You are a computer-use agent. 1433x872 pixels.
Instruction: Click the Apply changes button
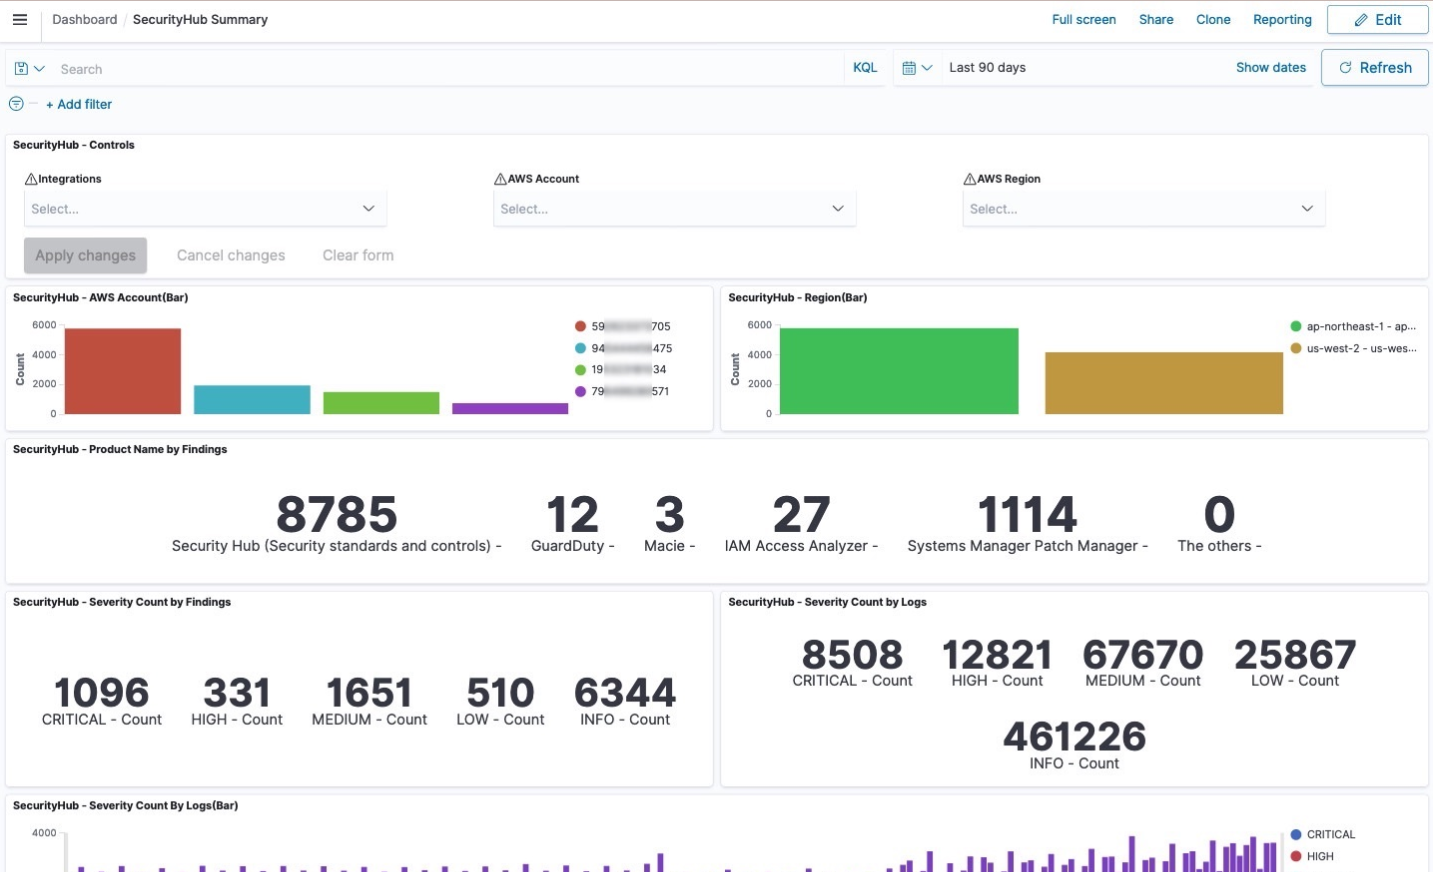[85, 255]
